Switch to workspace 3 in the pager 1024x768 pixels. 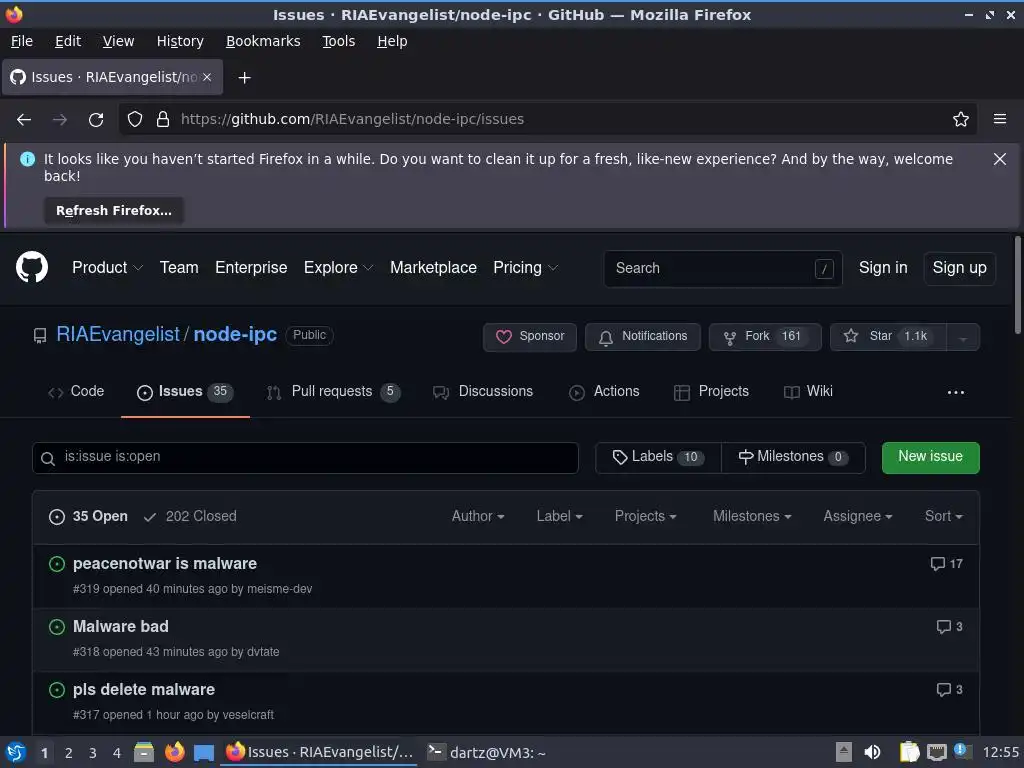pyautogui.click(x=93, y=753)
